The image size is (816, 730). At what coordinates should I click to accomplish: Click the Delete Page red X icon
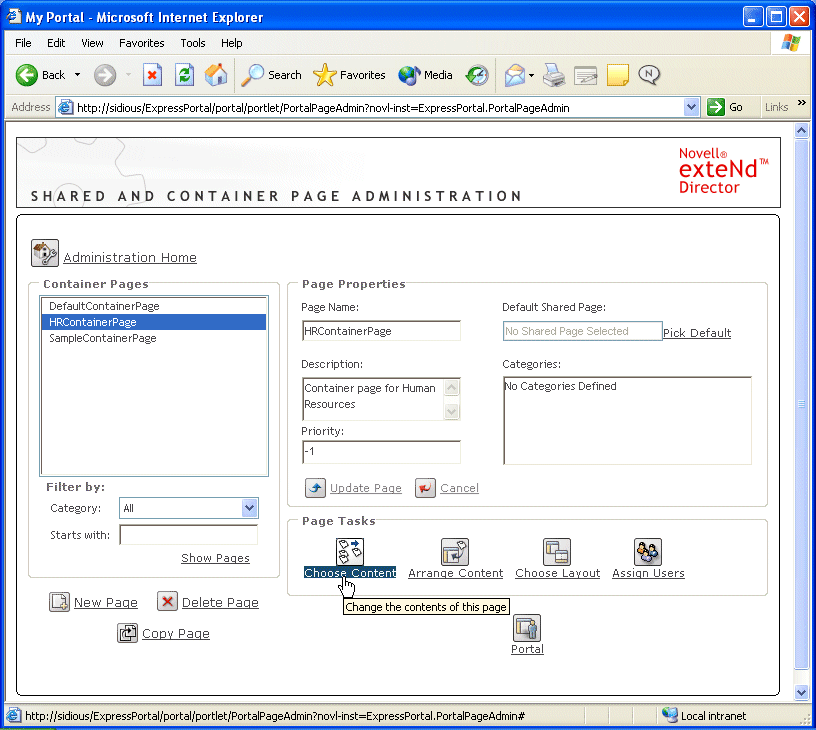point(168,601)
